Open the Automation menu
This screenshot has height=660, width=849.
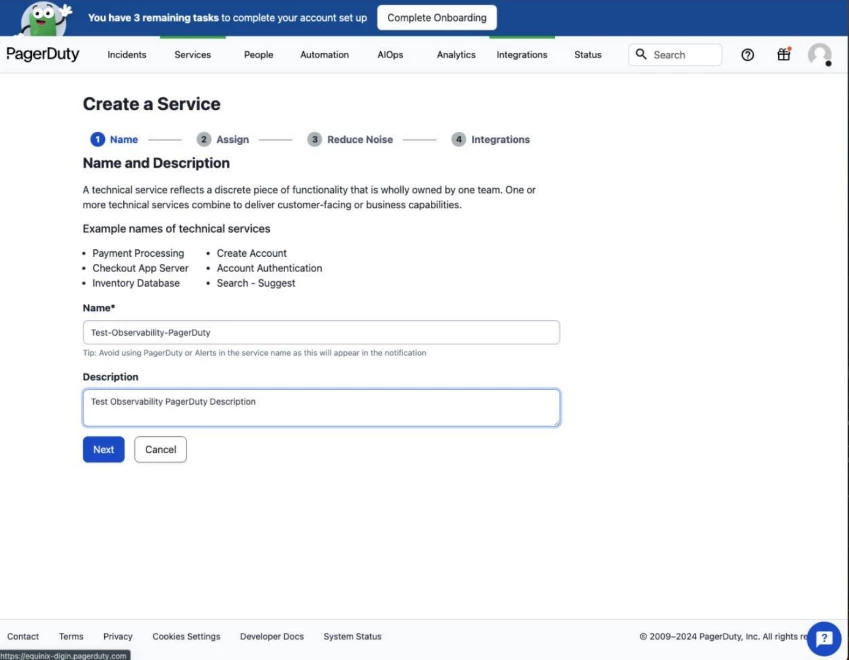pyautogui.click(x=324, y=55)
